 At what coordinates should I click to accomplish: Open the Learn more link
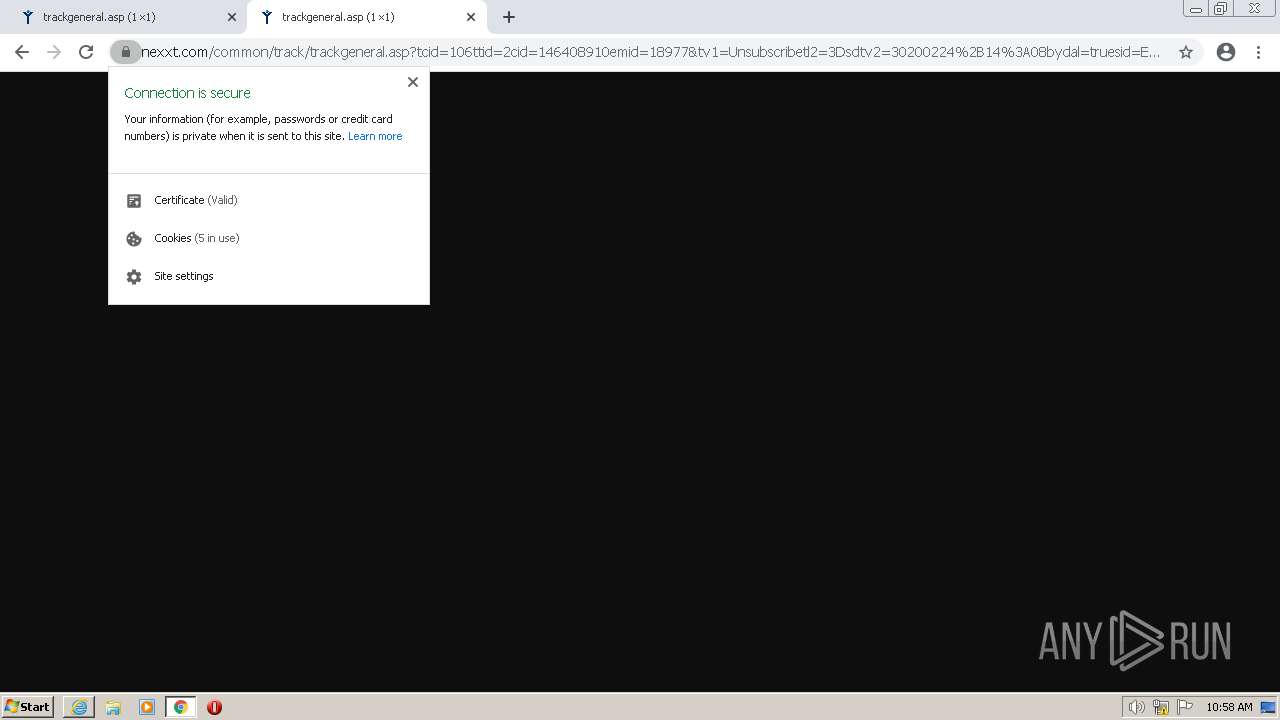[375, 136]
